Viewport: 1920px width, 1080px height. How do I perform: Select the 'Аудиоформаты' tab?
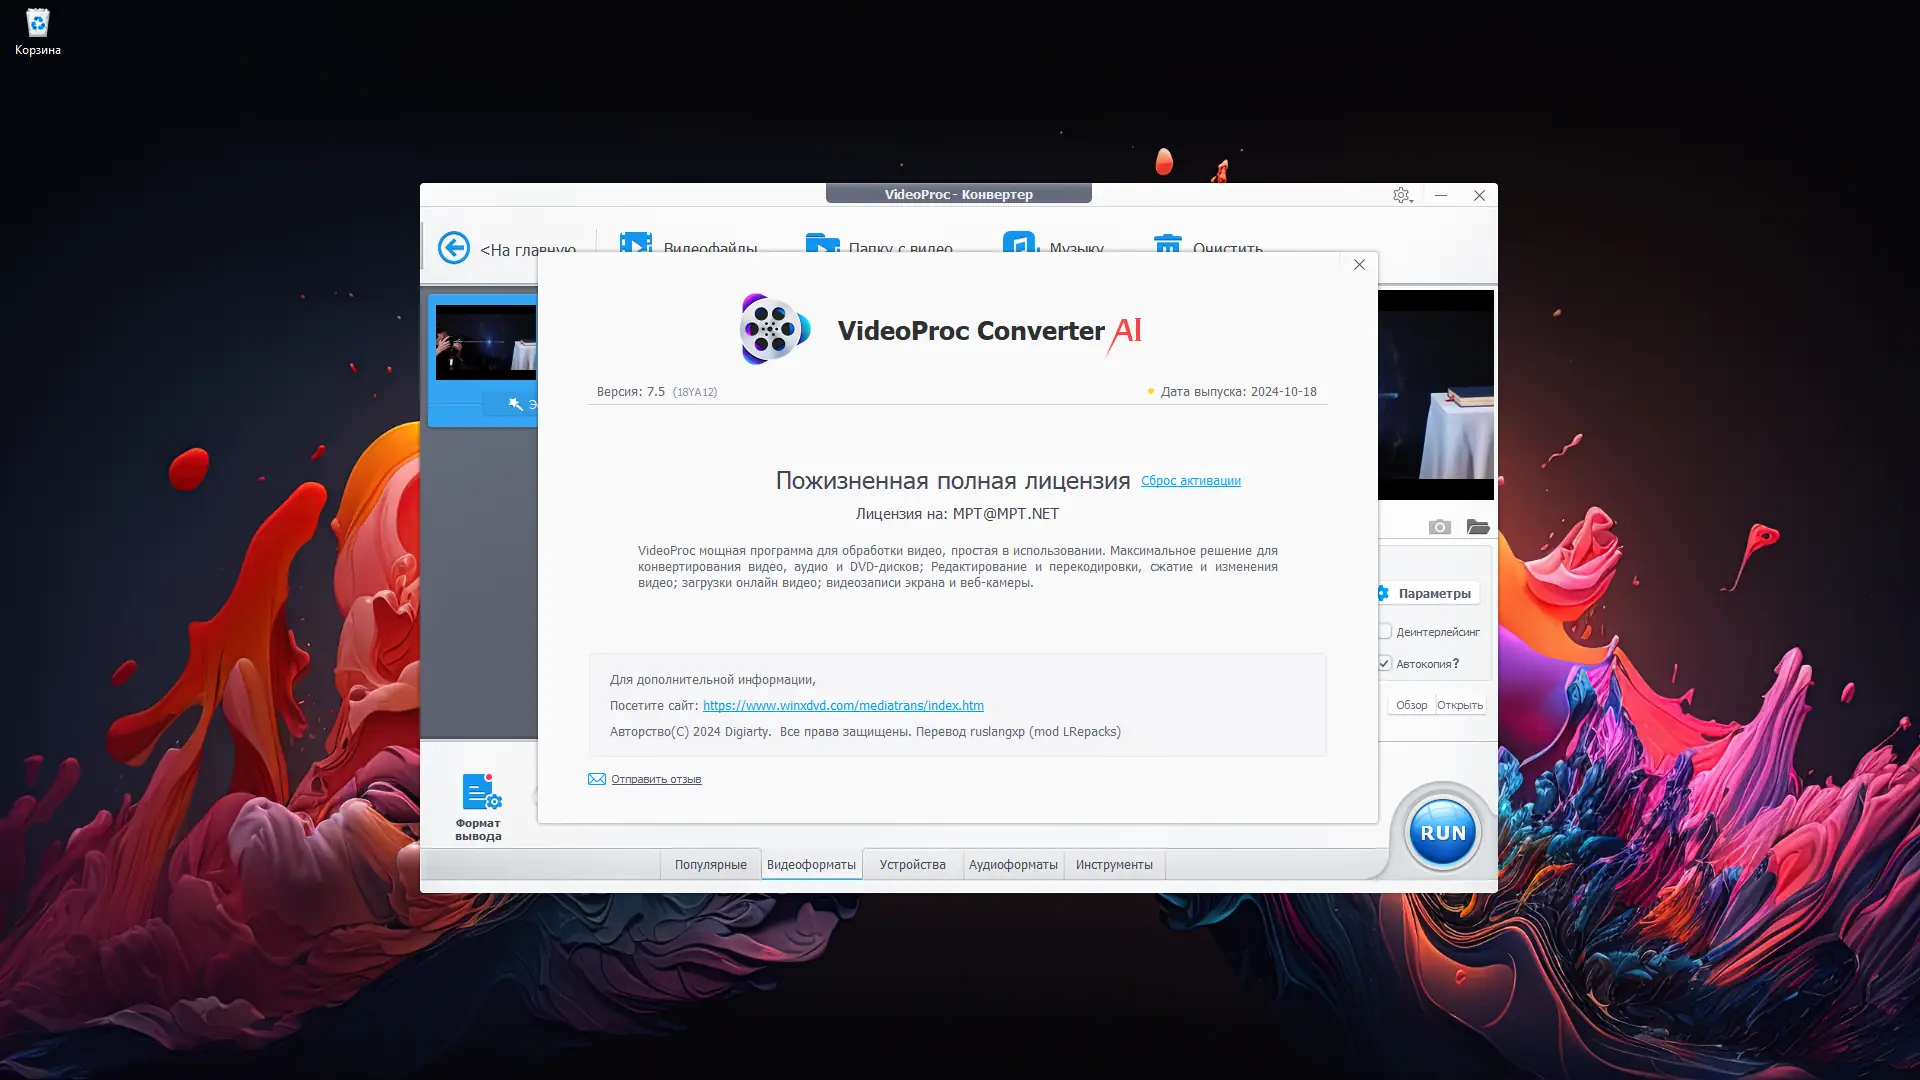point(1012,864)
